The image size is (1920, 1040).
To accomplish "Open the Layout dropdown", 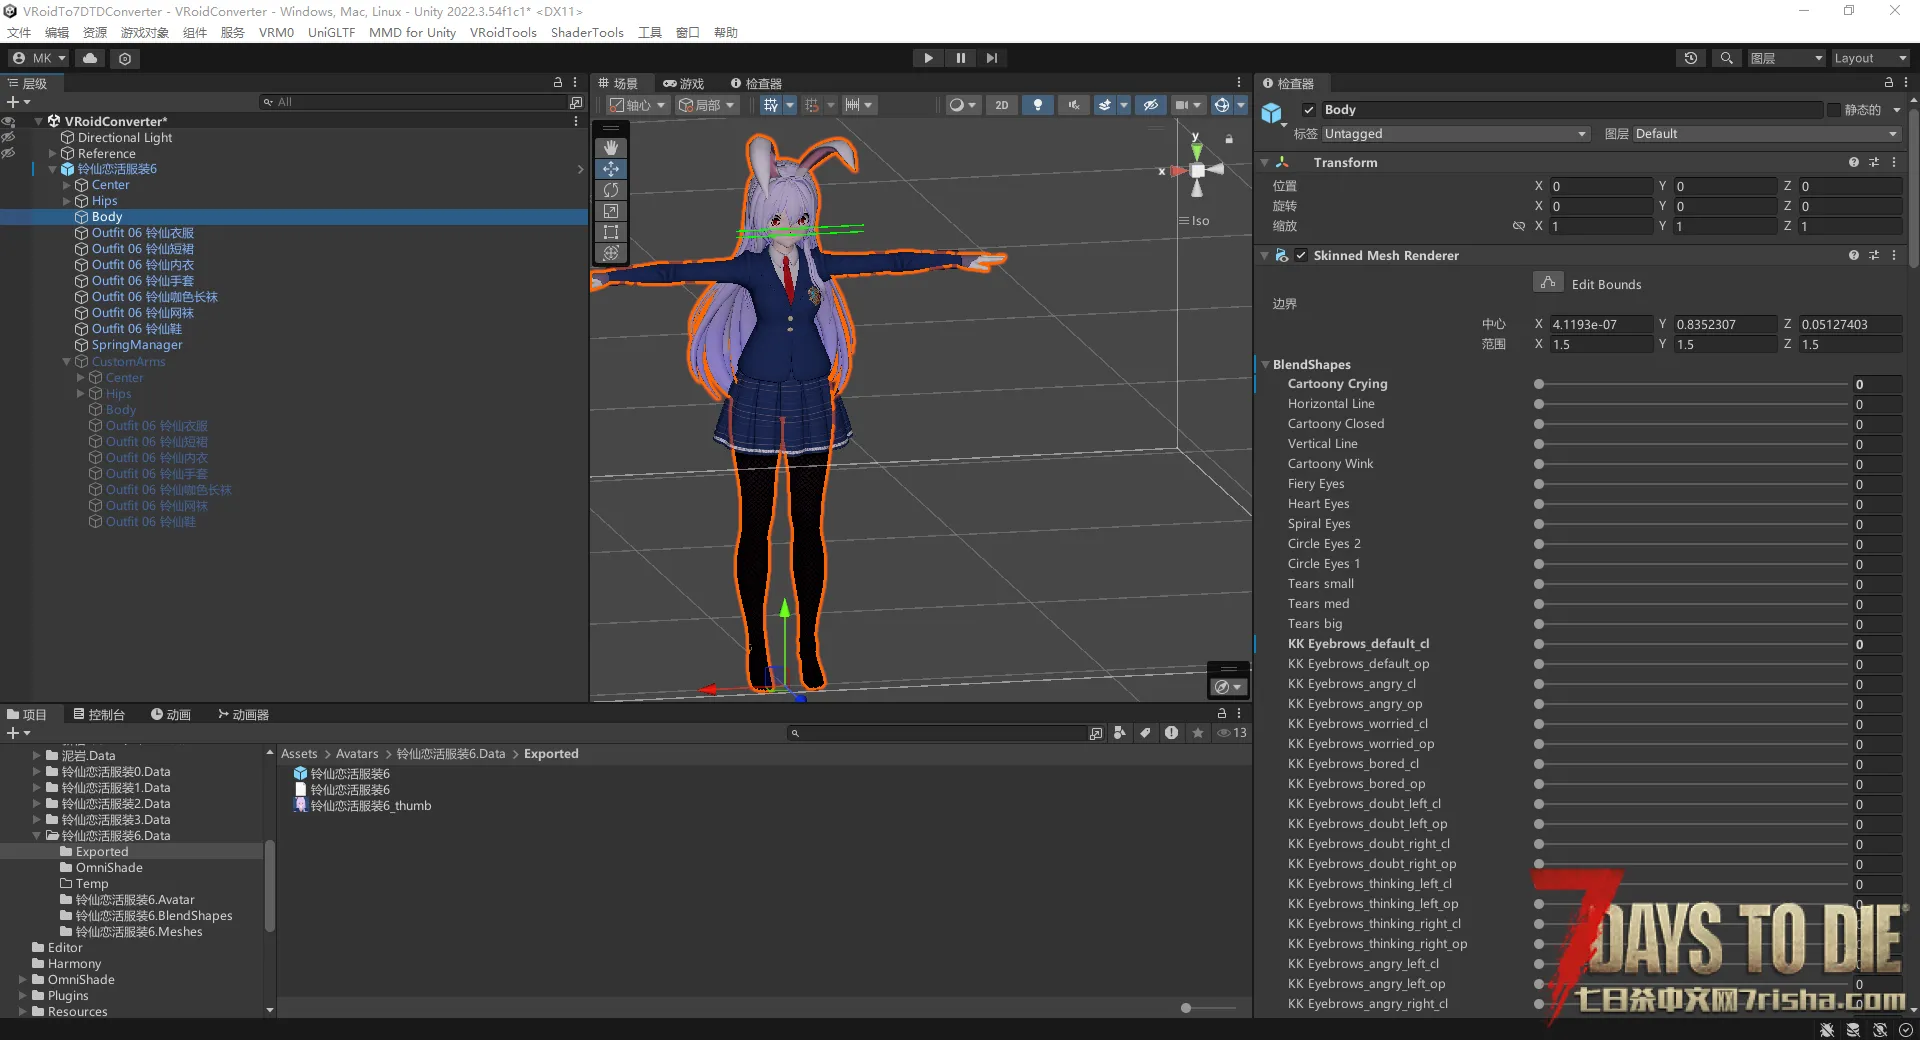I will [1868, 58].
